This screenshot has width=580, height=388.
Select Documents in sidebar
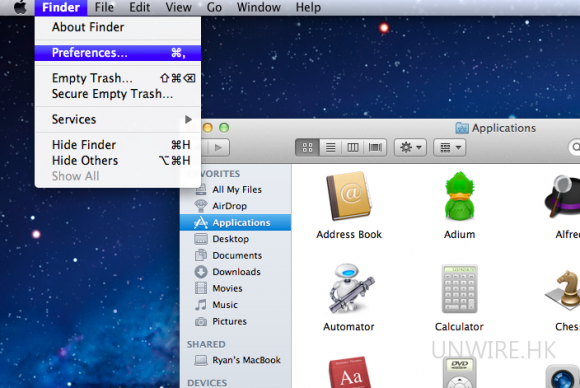tap(236, 256)
